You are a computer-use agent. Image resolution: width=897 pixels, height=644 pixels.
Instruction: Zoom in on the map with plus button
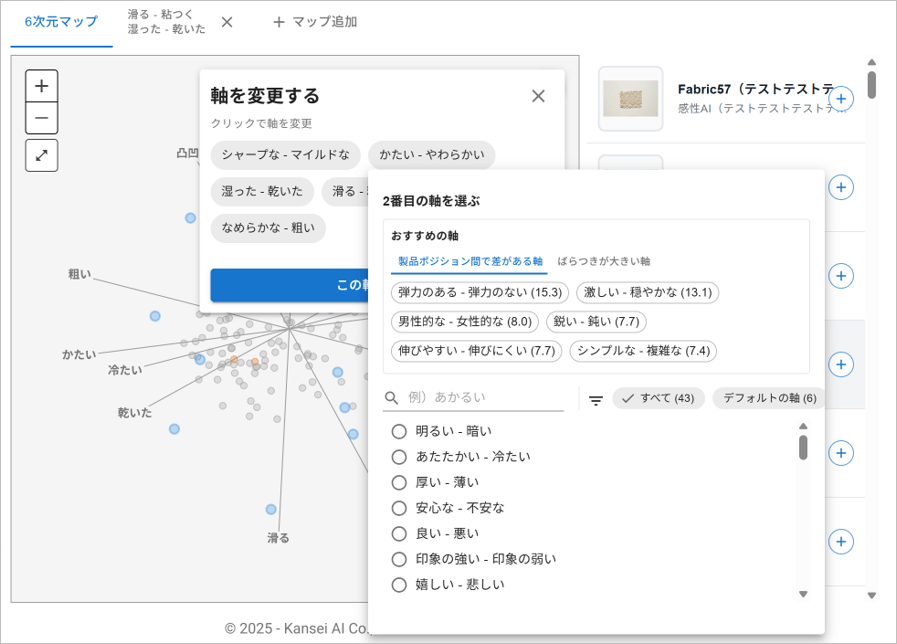tap(41, 86)
